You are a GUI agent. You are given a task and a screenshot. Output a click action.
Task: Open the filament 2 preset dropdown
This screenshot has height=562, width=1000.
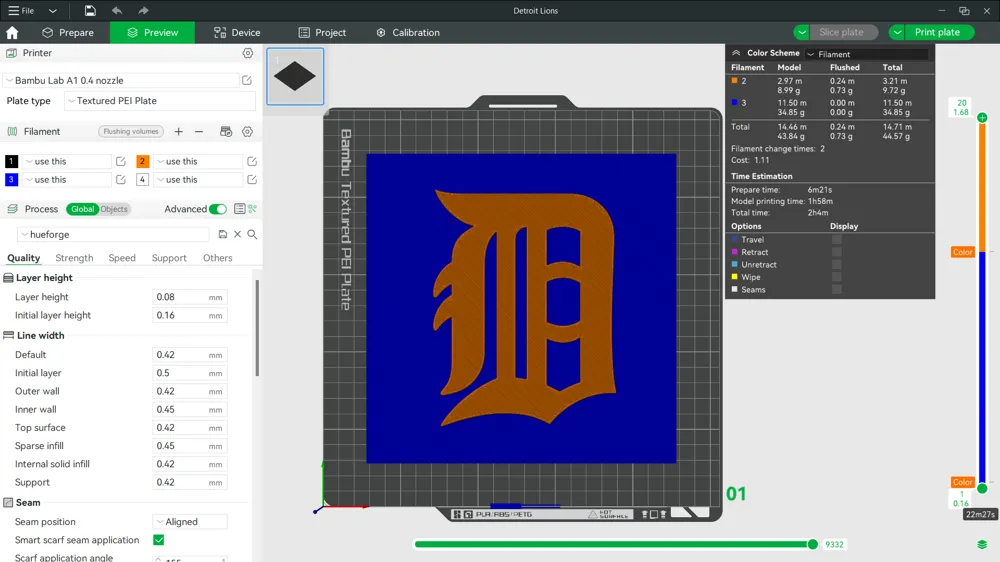(198, 161)
